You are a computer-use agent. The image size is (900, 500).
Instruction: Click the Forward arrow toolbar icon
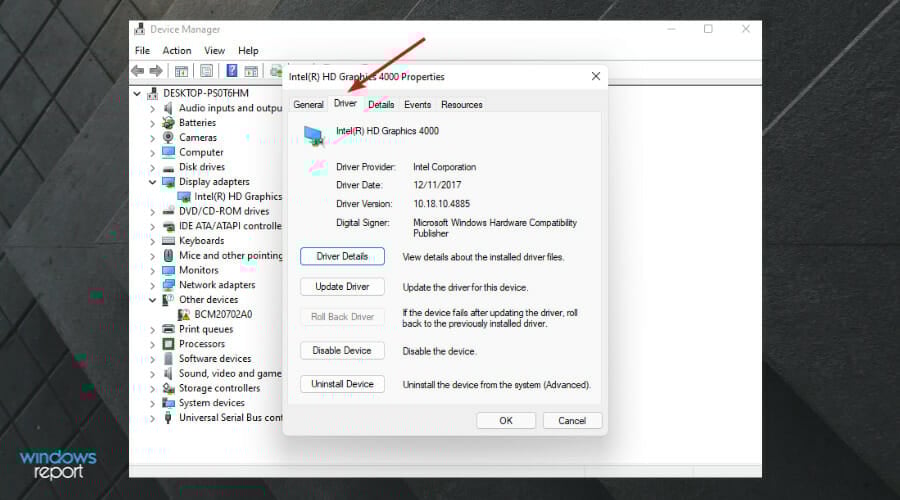pyautogui.click(x=156, y=71)
